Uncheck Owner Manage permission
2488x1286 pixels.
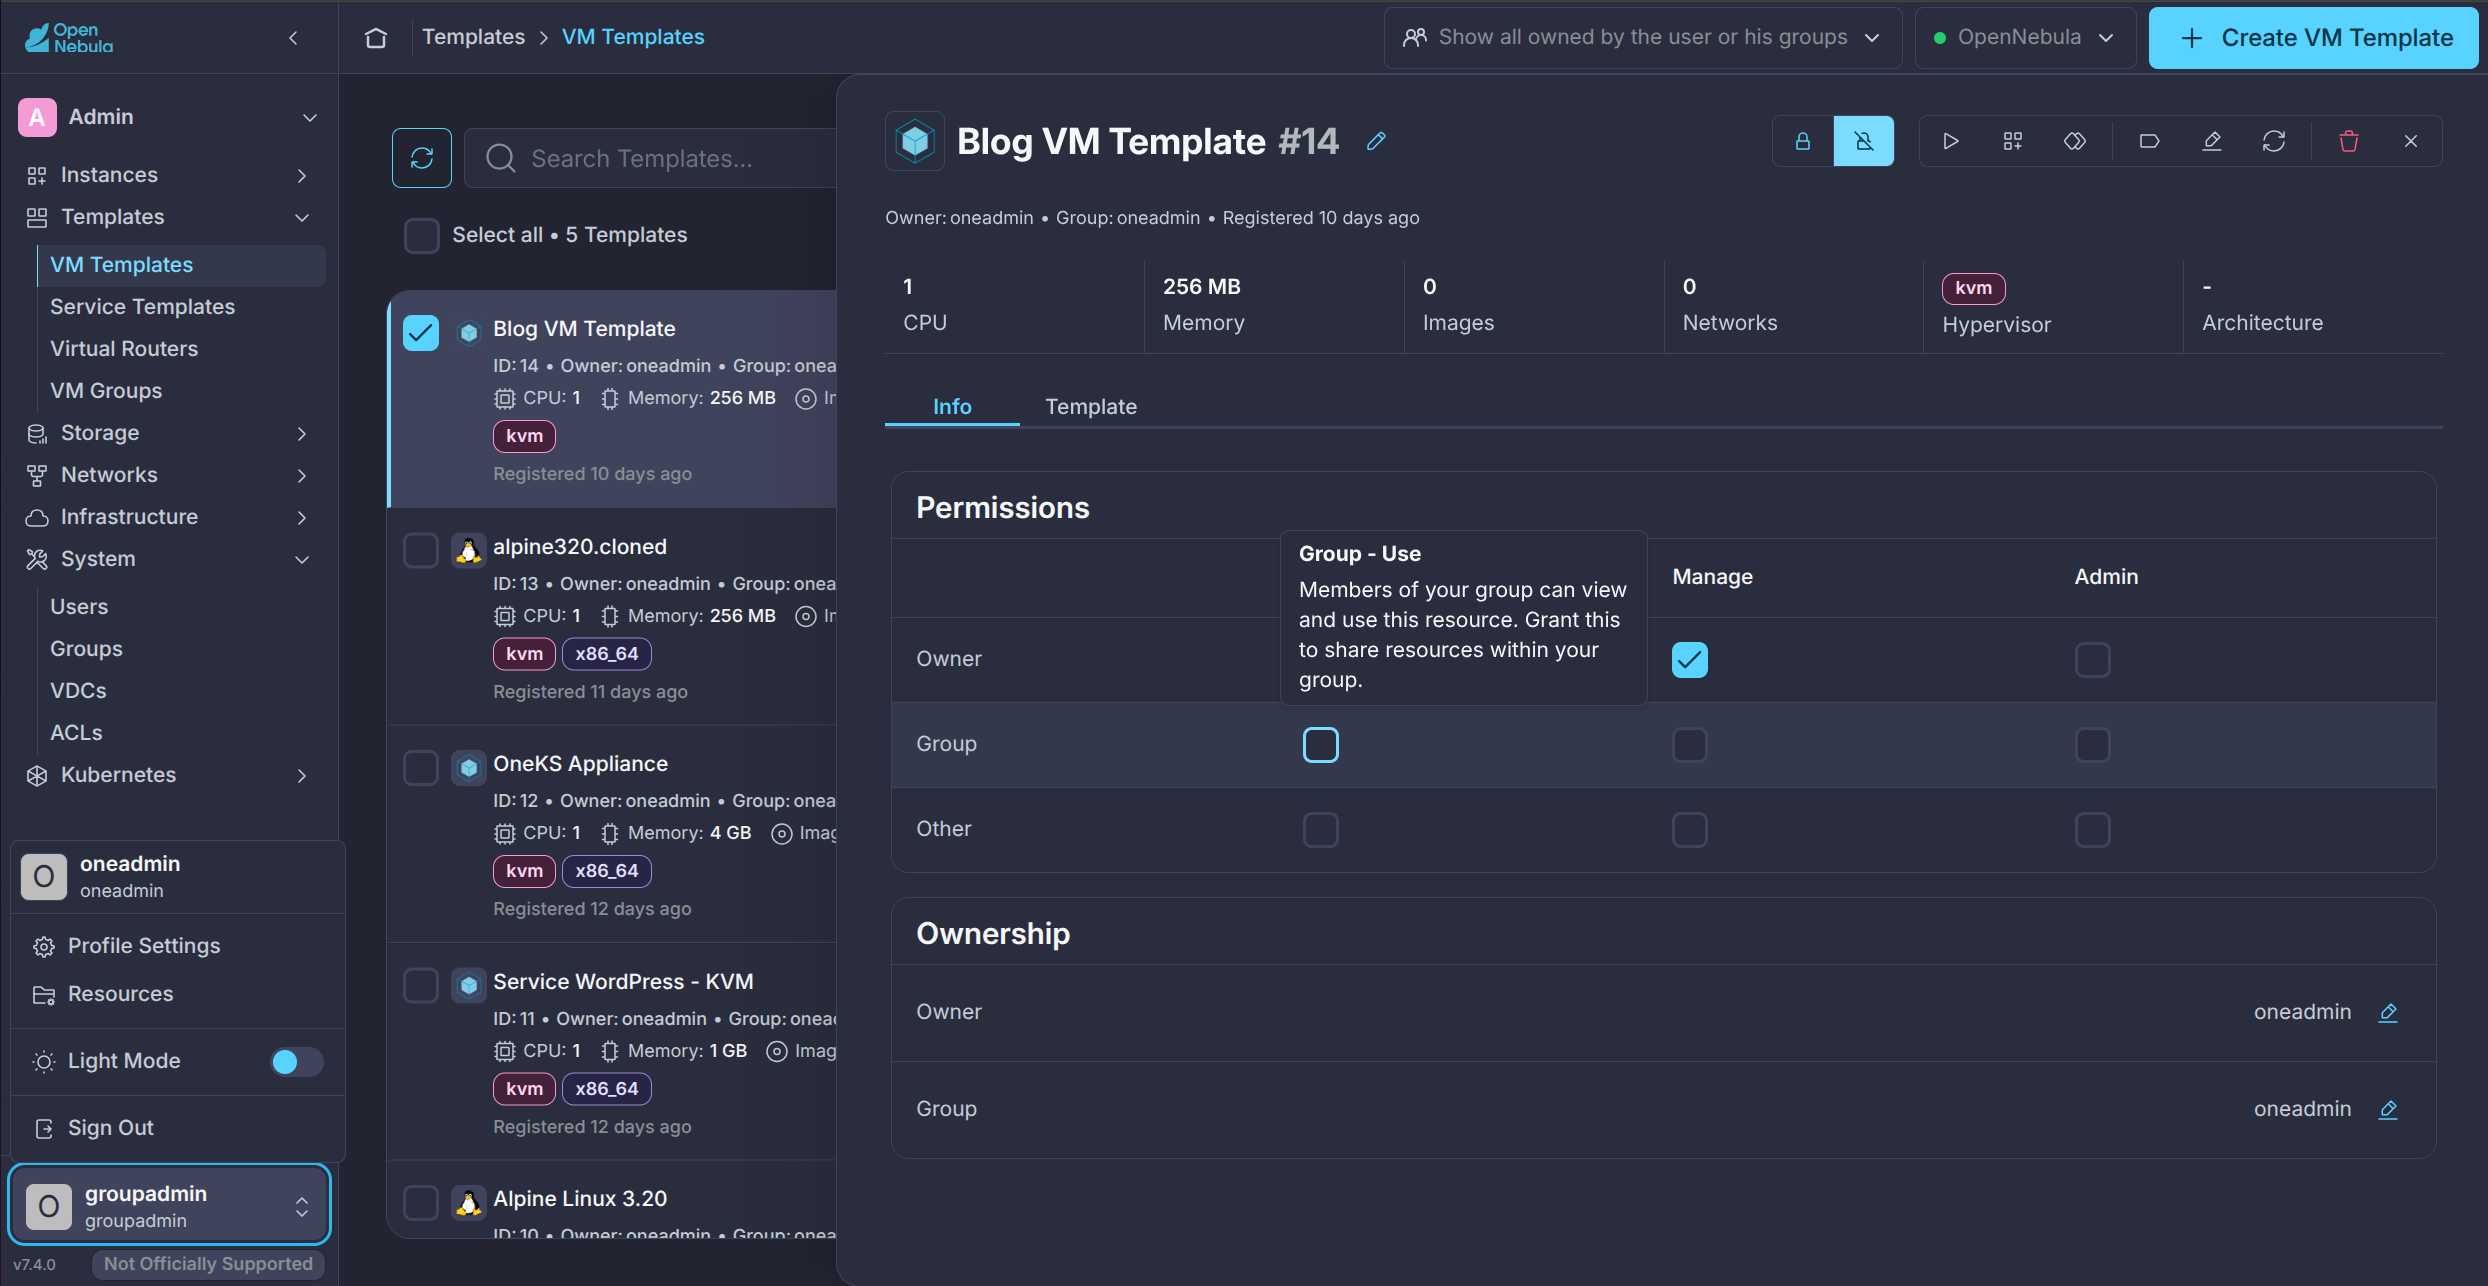coord(1690,660)
